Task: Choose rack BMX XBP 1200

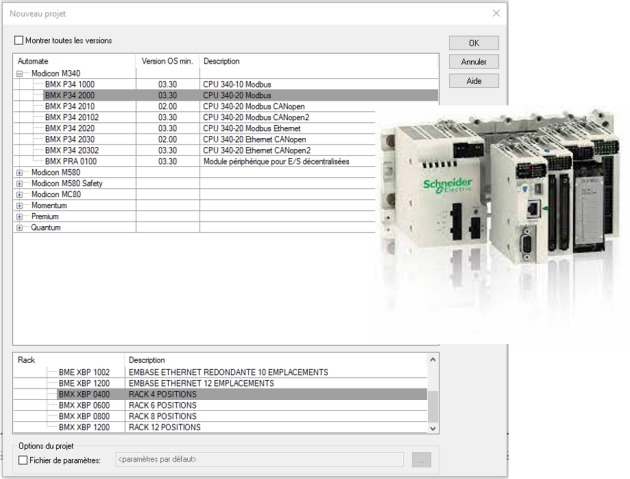Action: click(x=84, y=427)
